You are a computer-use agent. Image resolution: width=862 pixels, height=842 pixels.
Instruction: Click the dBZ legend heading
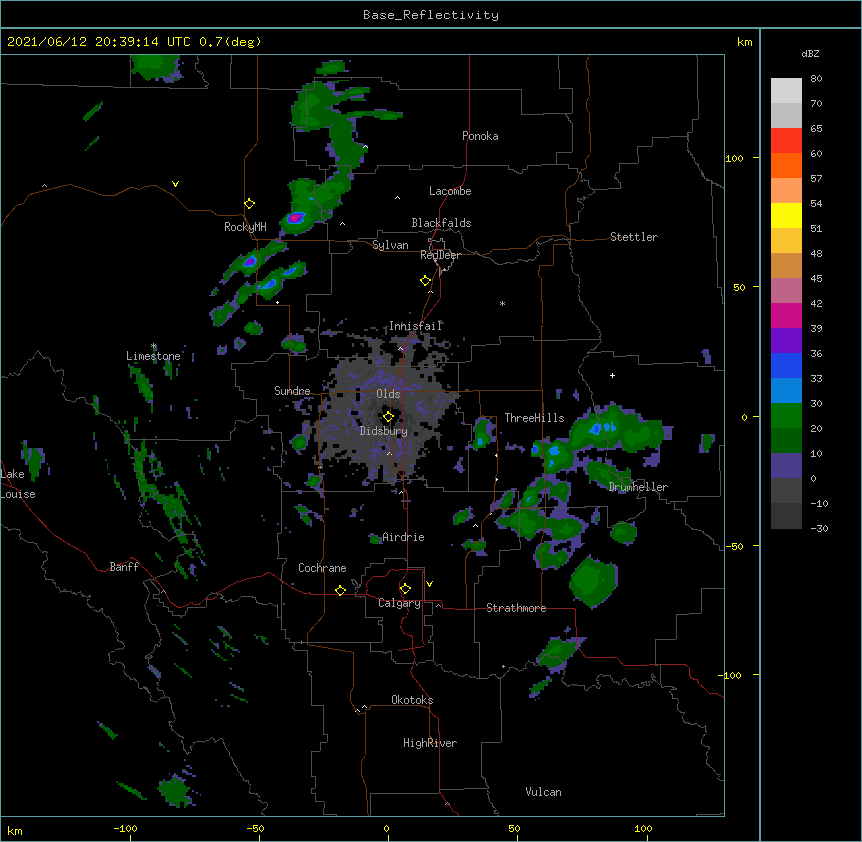click(x=810, y=53)
